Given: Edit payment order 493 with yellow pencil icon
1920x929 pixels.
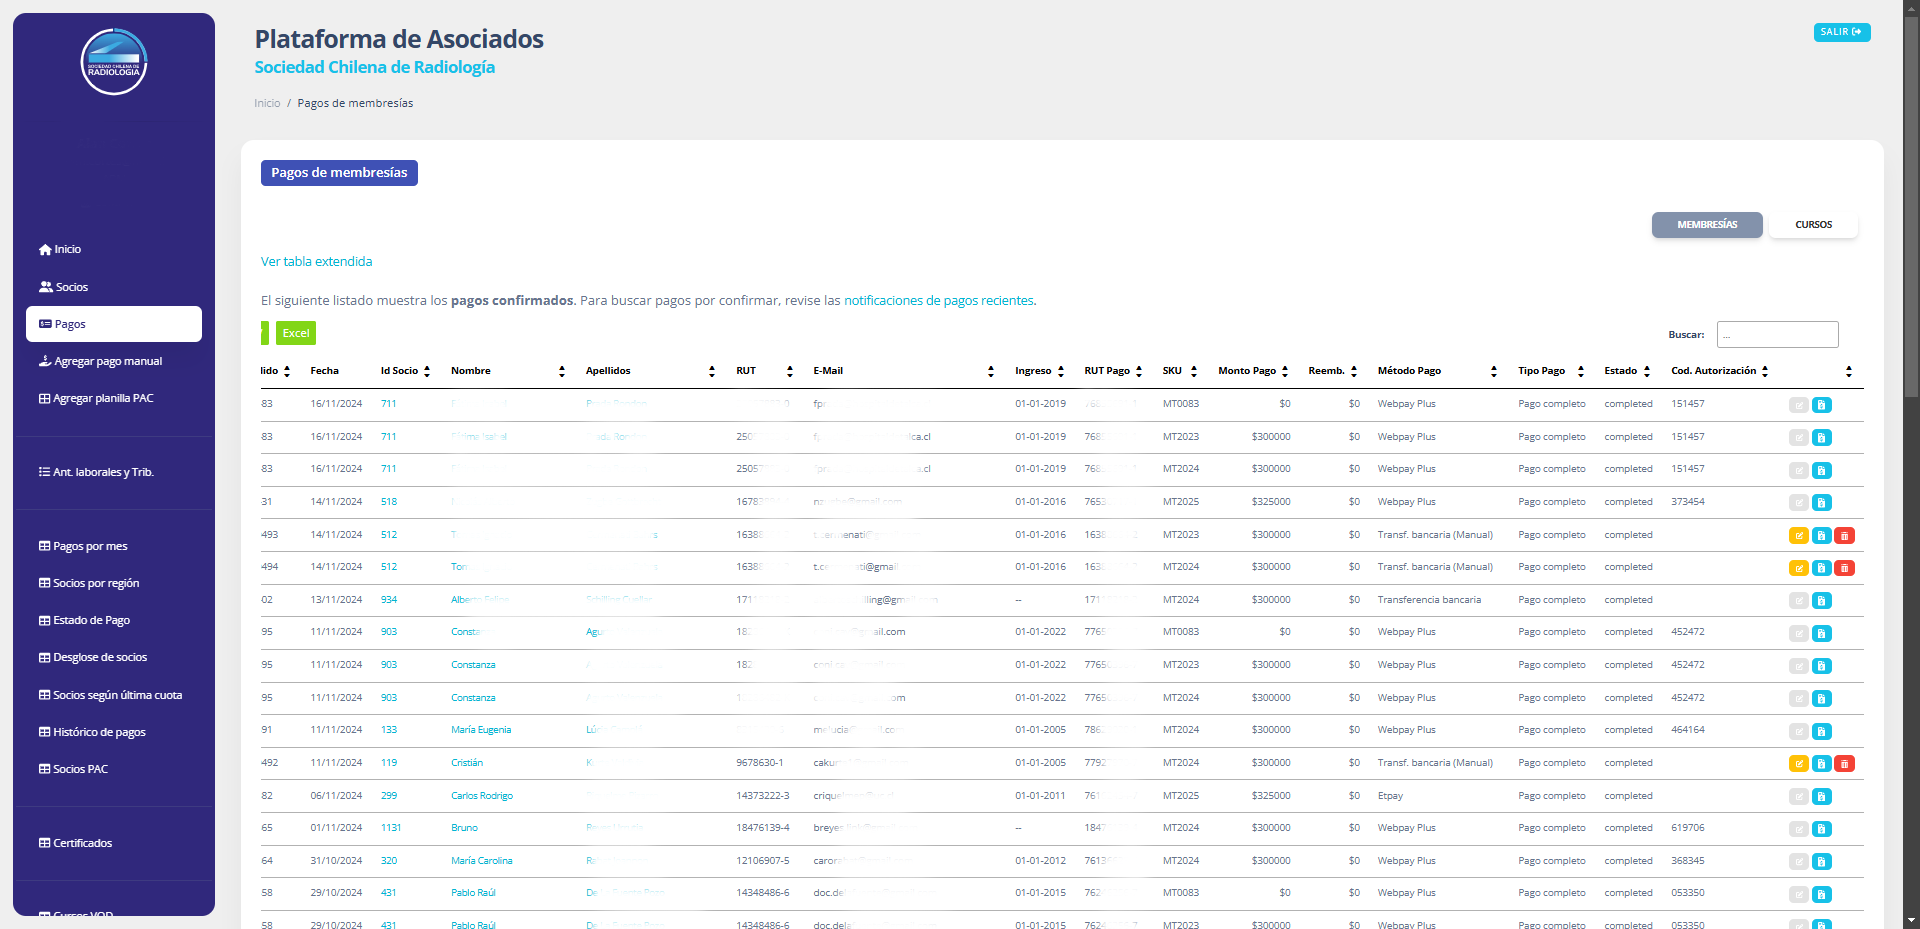Looking at the screenshot, I should click(1798, 536).
